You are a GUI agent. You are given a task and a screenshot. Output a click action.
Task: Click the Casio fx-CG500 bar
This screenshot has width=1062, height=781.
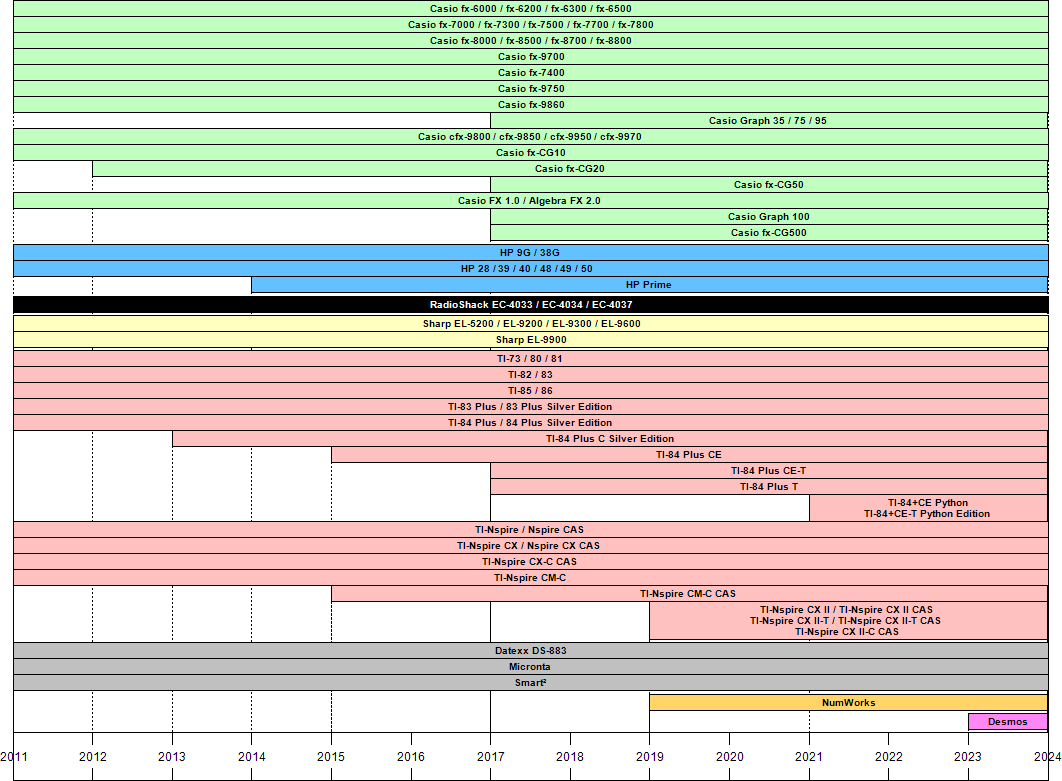click(x=769, y=232)
